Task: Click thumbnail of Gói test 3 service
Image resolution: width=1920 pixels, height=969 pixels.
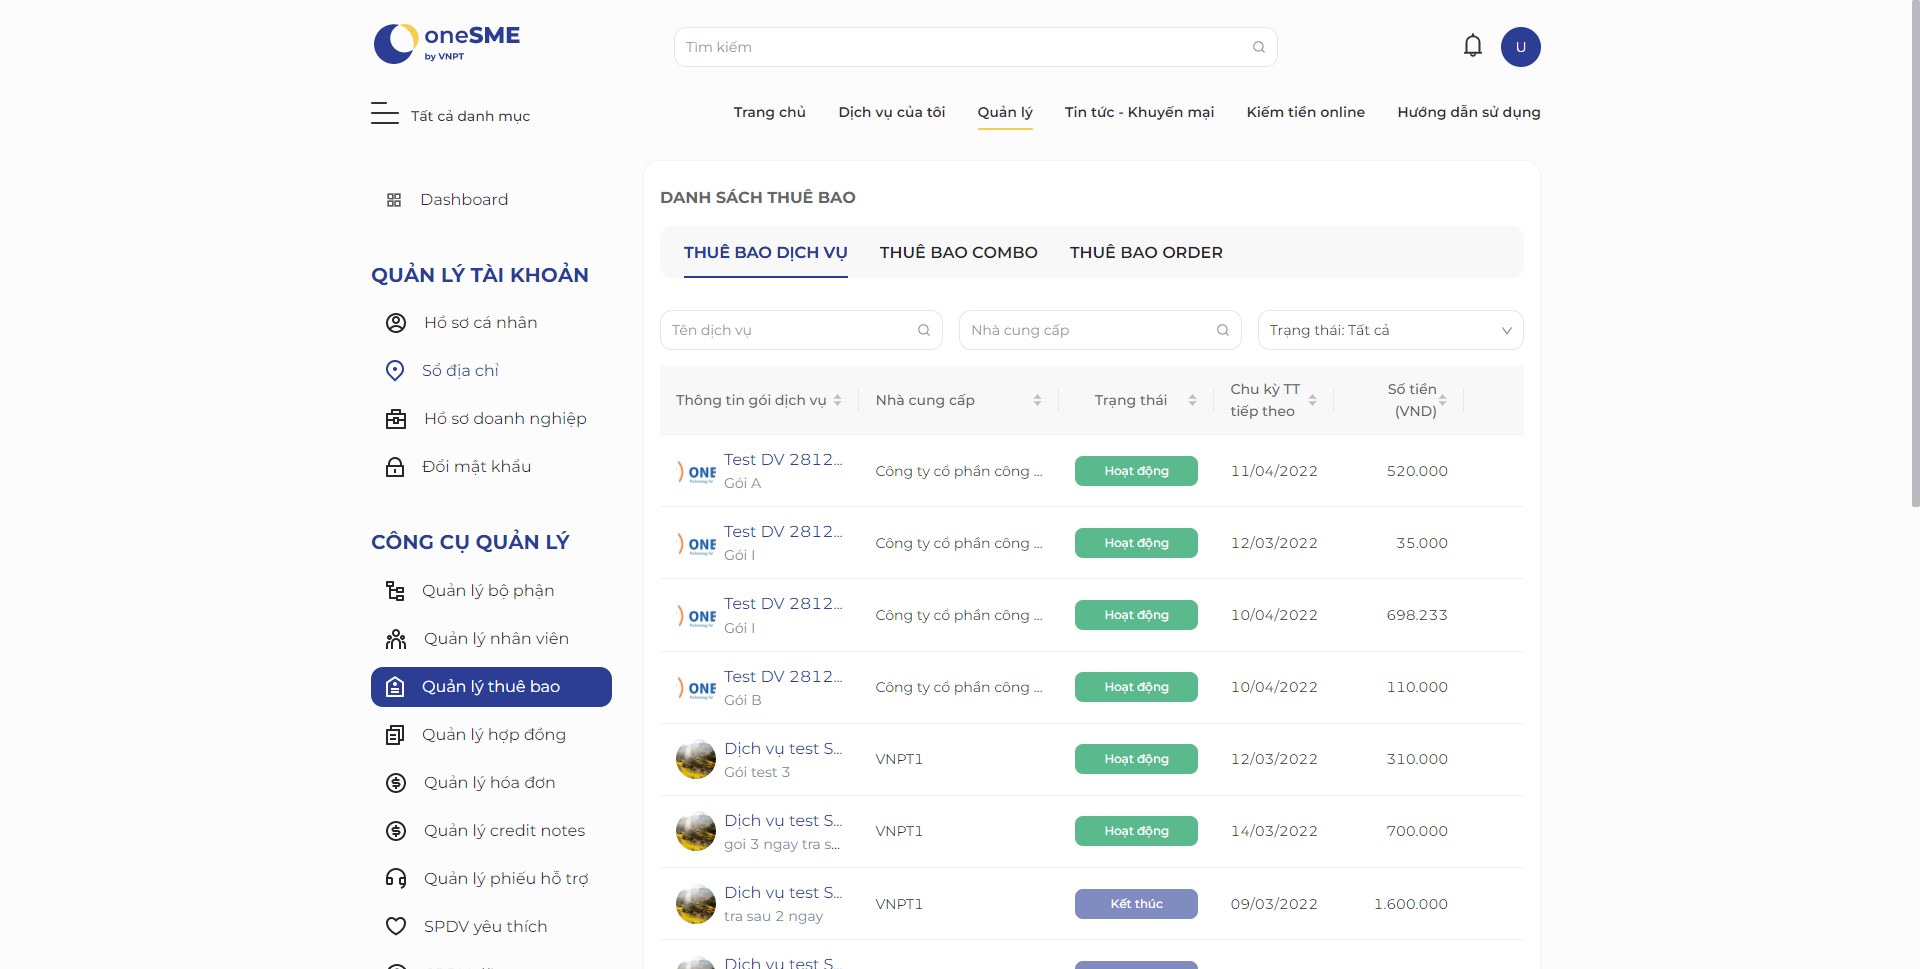Action: (x=696, y=759)
